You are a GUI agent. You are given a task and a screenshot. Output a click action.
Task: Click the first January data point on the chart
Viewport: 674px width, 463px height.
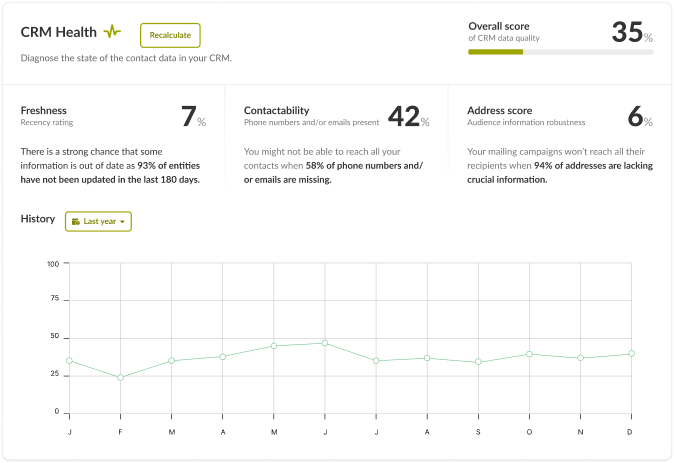69,360
